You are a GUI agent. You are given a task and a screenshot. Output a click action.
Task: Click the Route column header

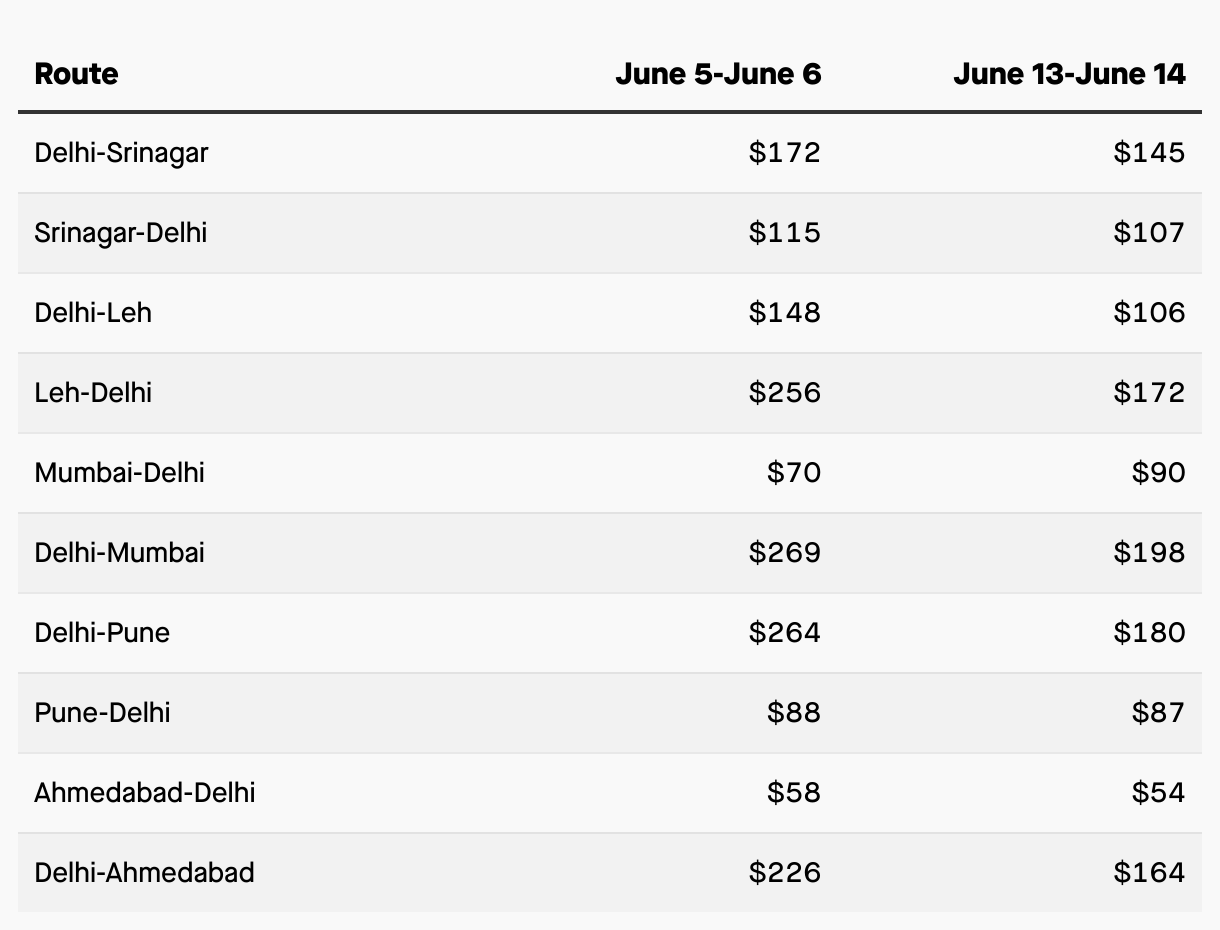pos(76,74)
